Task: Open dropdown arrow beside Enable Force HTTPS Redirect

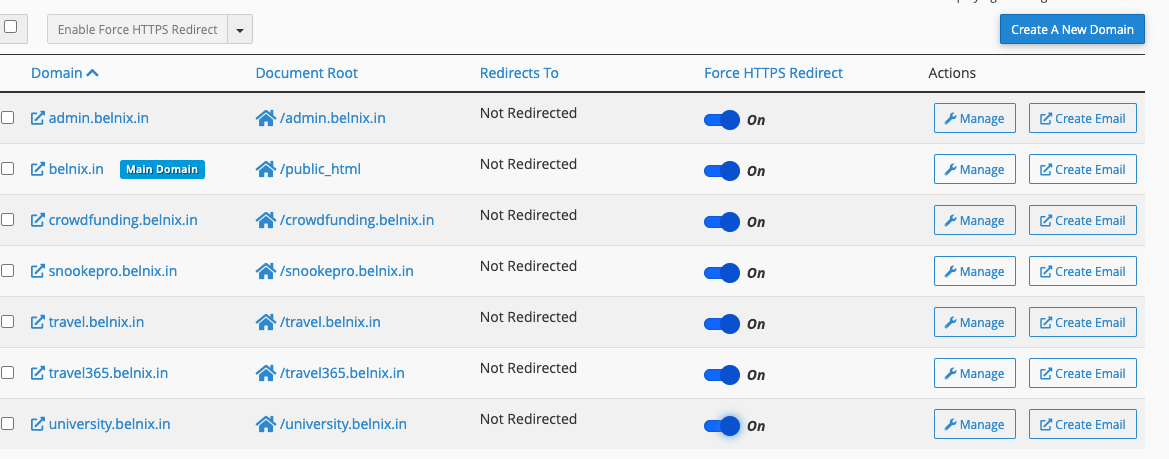Action: 240,30
